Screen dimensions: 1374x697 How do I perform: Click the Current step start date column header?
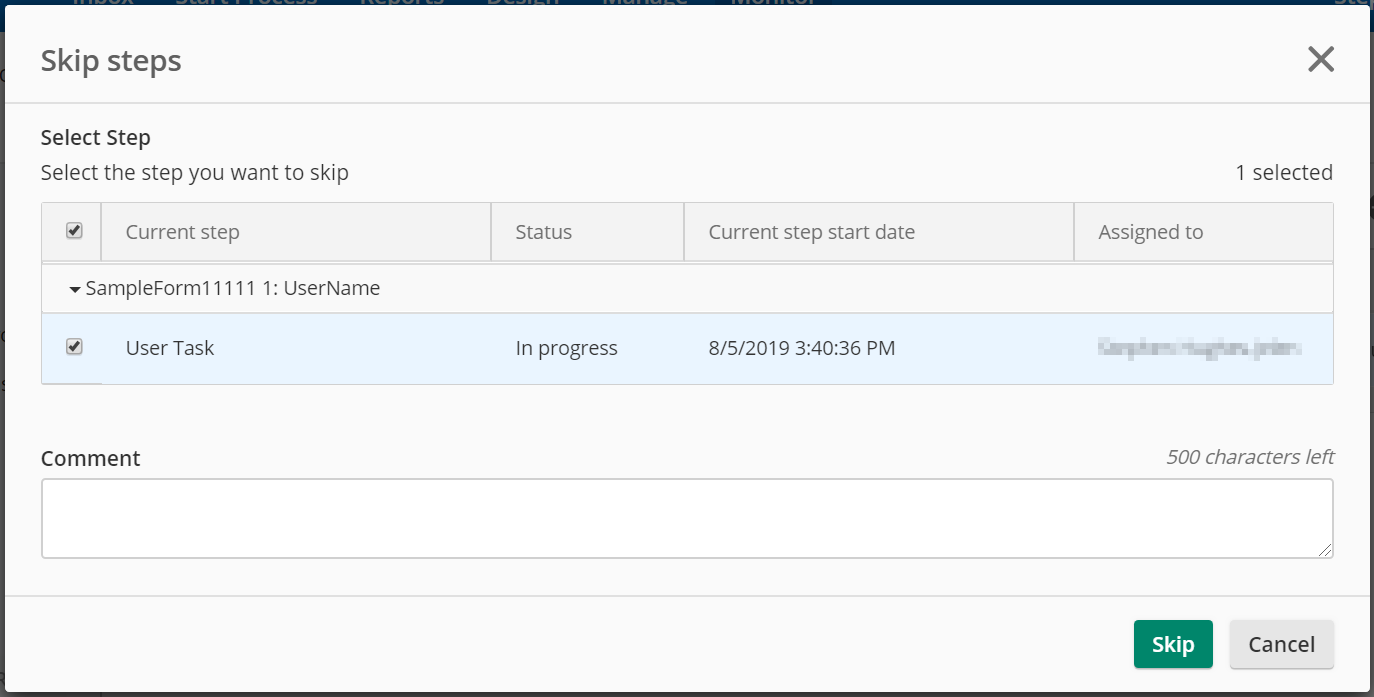(812, 231)
